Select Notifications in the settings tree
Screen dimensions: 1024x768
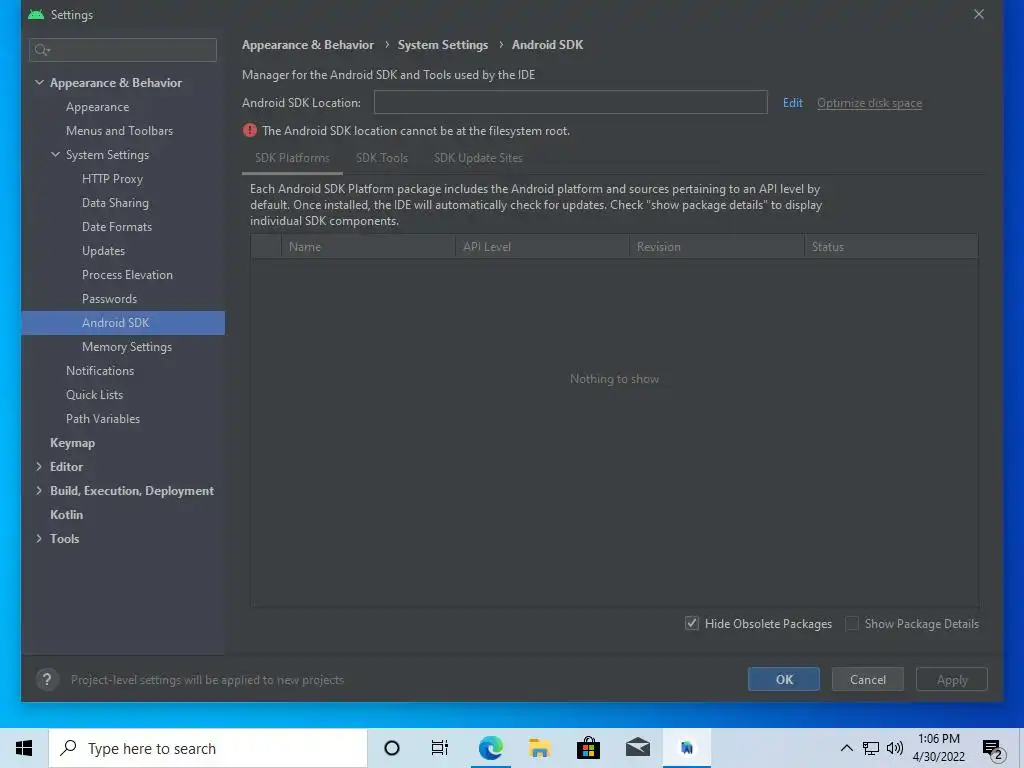[100, 371]
